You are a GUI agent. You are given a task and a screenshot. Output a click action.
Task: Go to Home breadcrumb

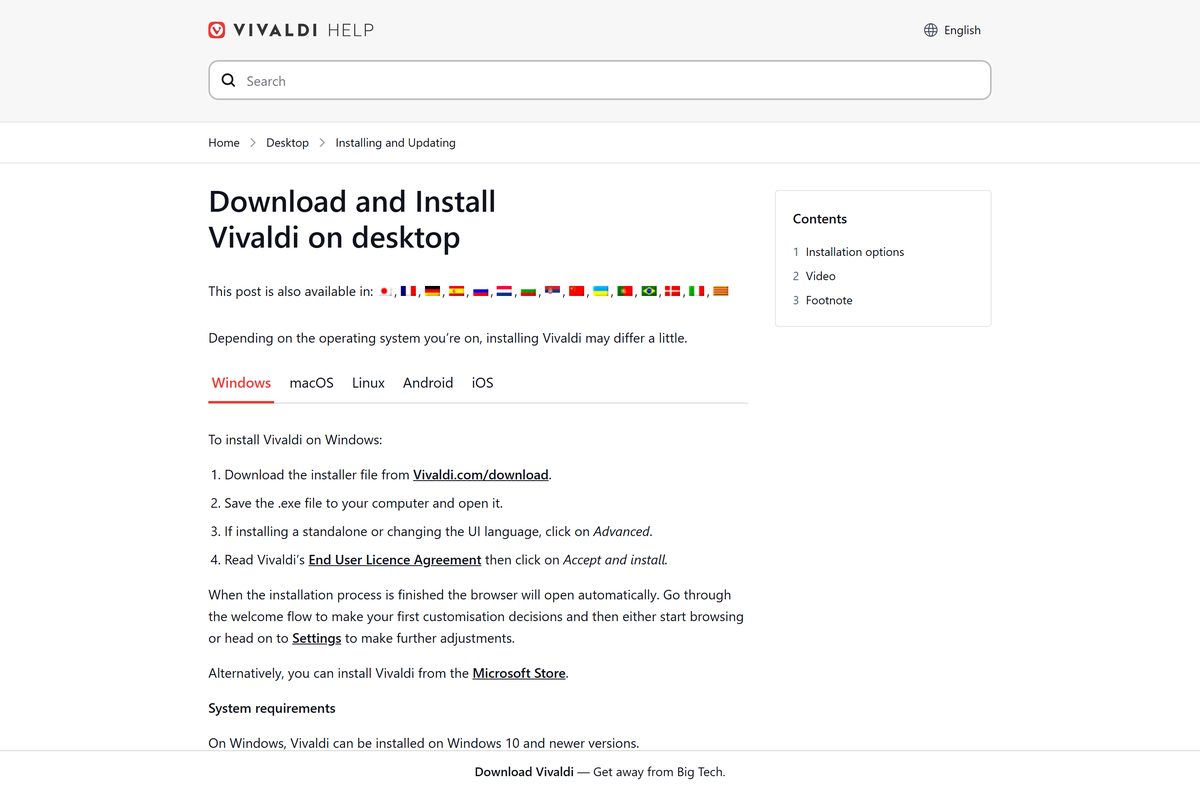pyautogui.click(x=224, y=143)
